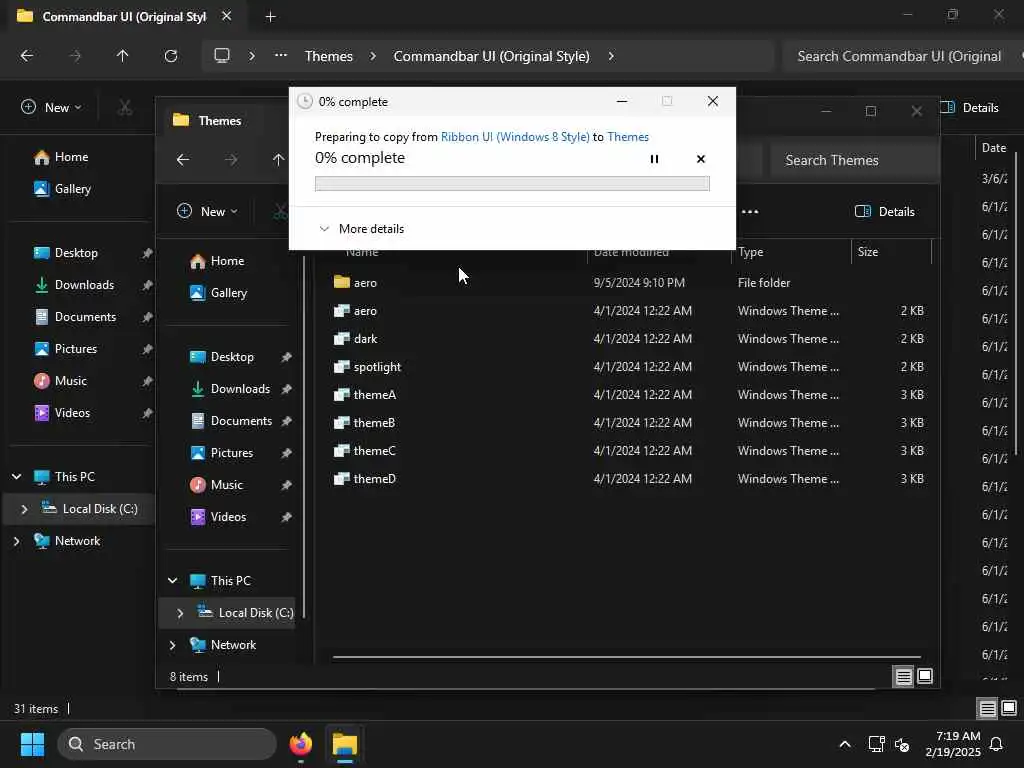Show hidden system tray icons
Viewport: 1024px width, 768px height.
pos(844,744)
